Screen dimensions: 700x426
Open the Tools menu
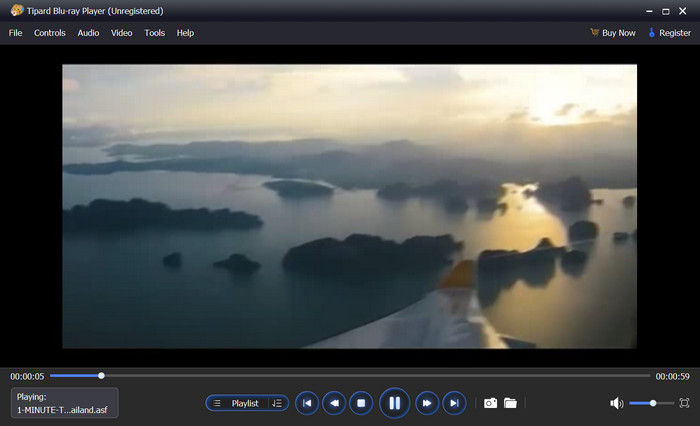tap(154, 33)
